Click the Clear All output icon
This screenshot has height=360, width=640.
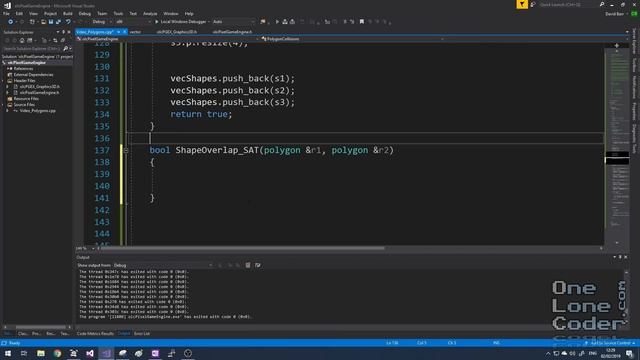coord(248,265)
